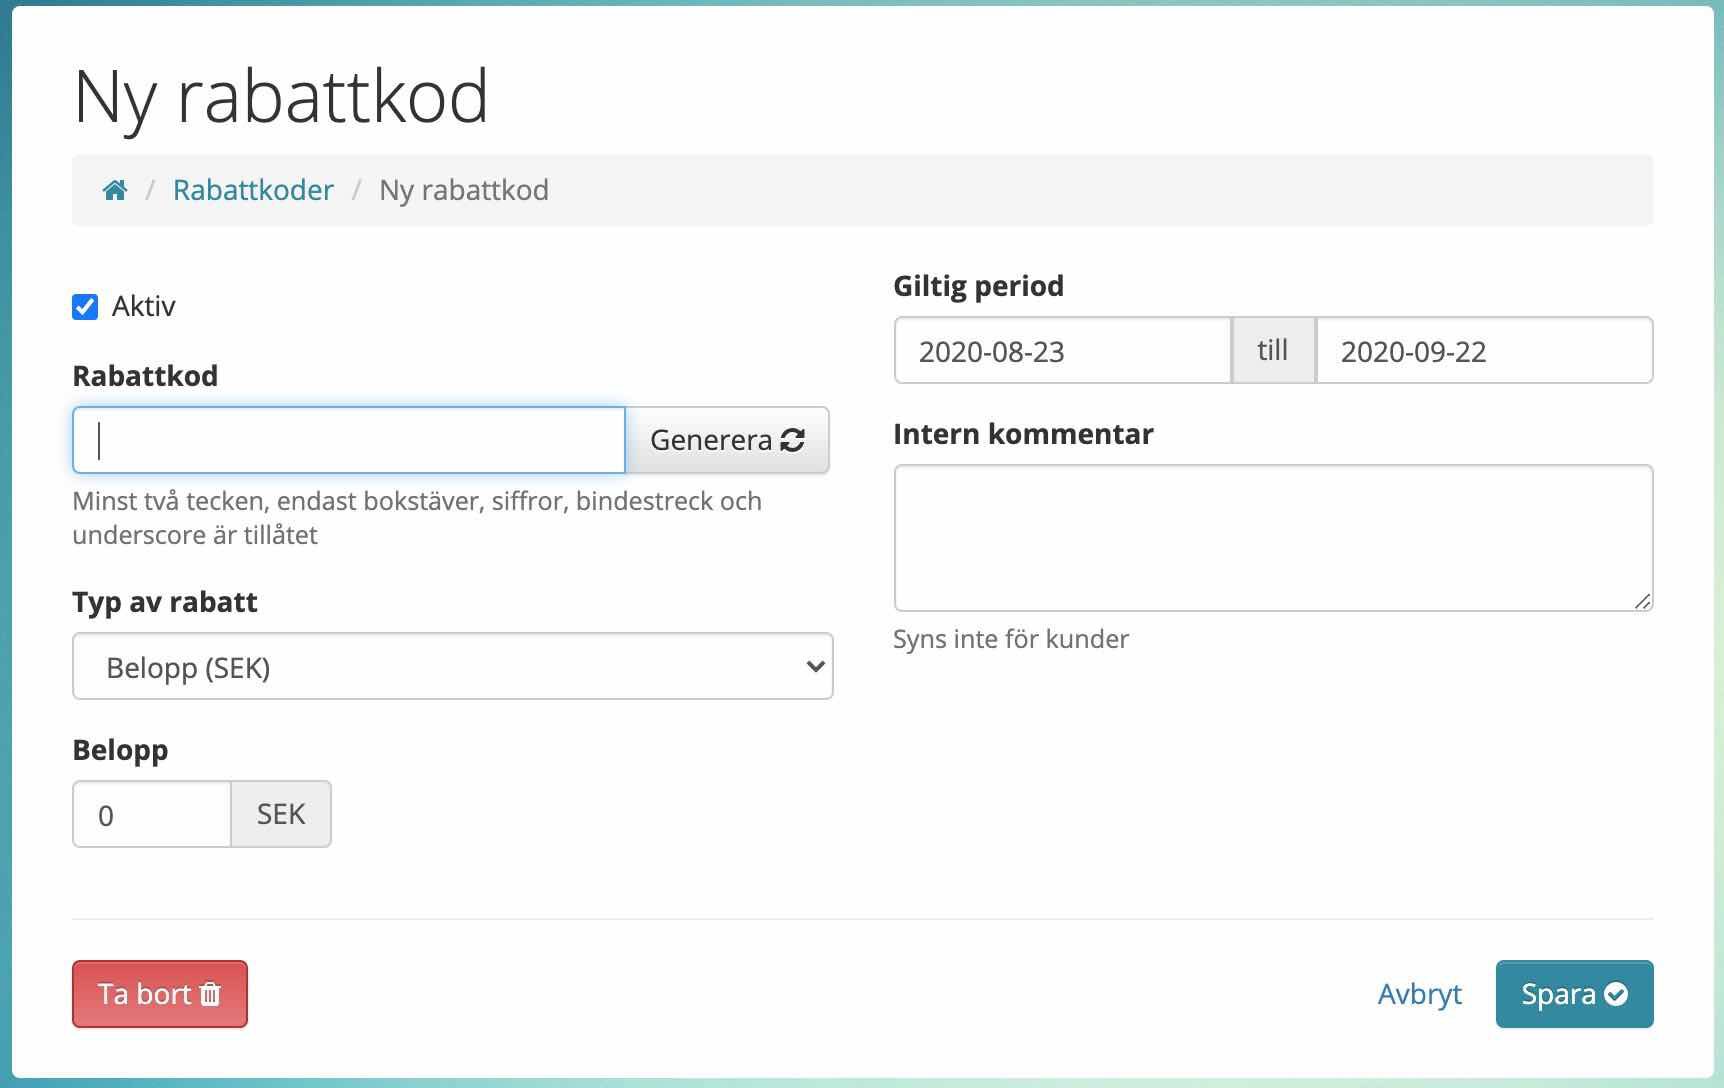Screen dimensions: 1724x1088
Task: Click the Belopp amount field
Action: [x=152, y=814]
